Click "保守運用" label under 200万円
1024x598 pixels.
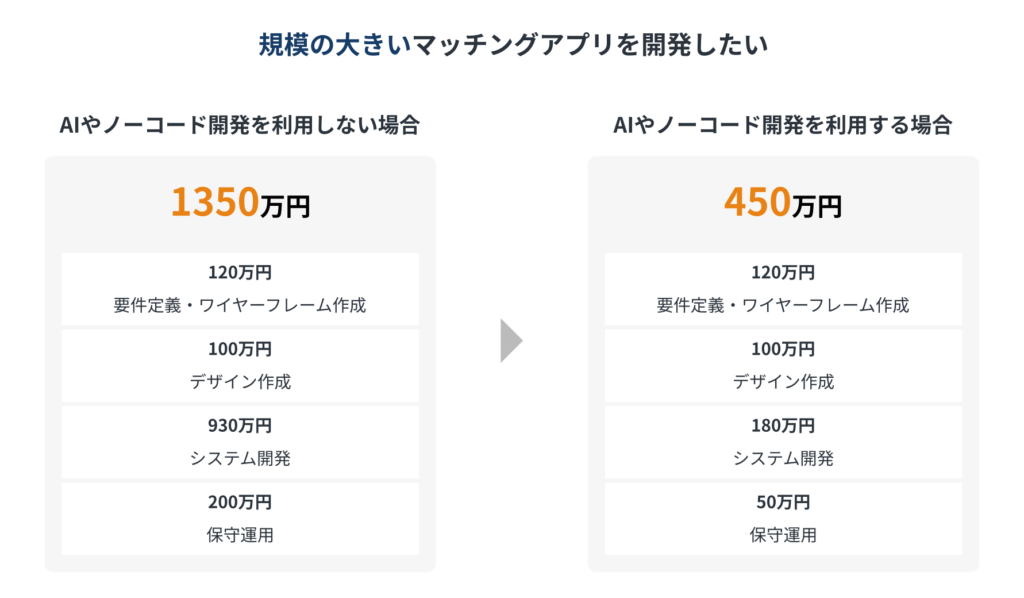click(x=240, y=535)
